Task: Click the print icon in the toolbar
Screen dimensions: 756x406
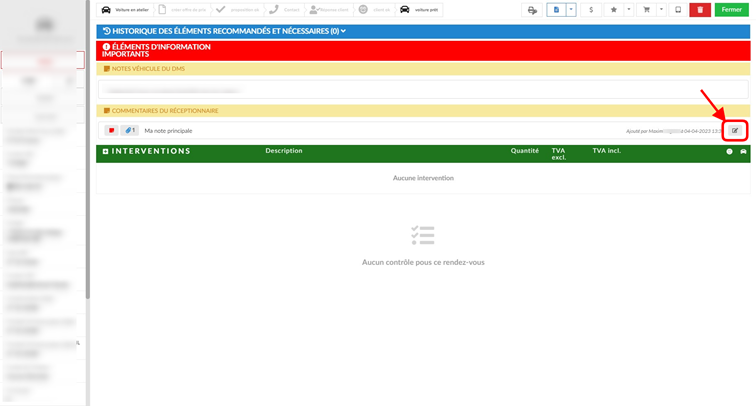Action: tap(532, 10)
